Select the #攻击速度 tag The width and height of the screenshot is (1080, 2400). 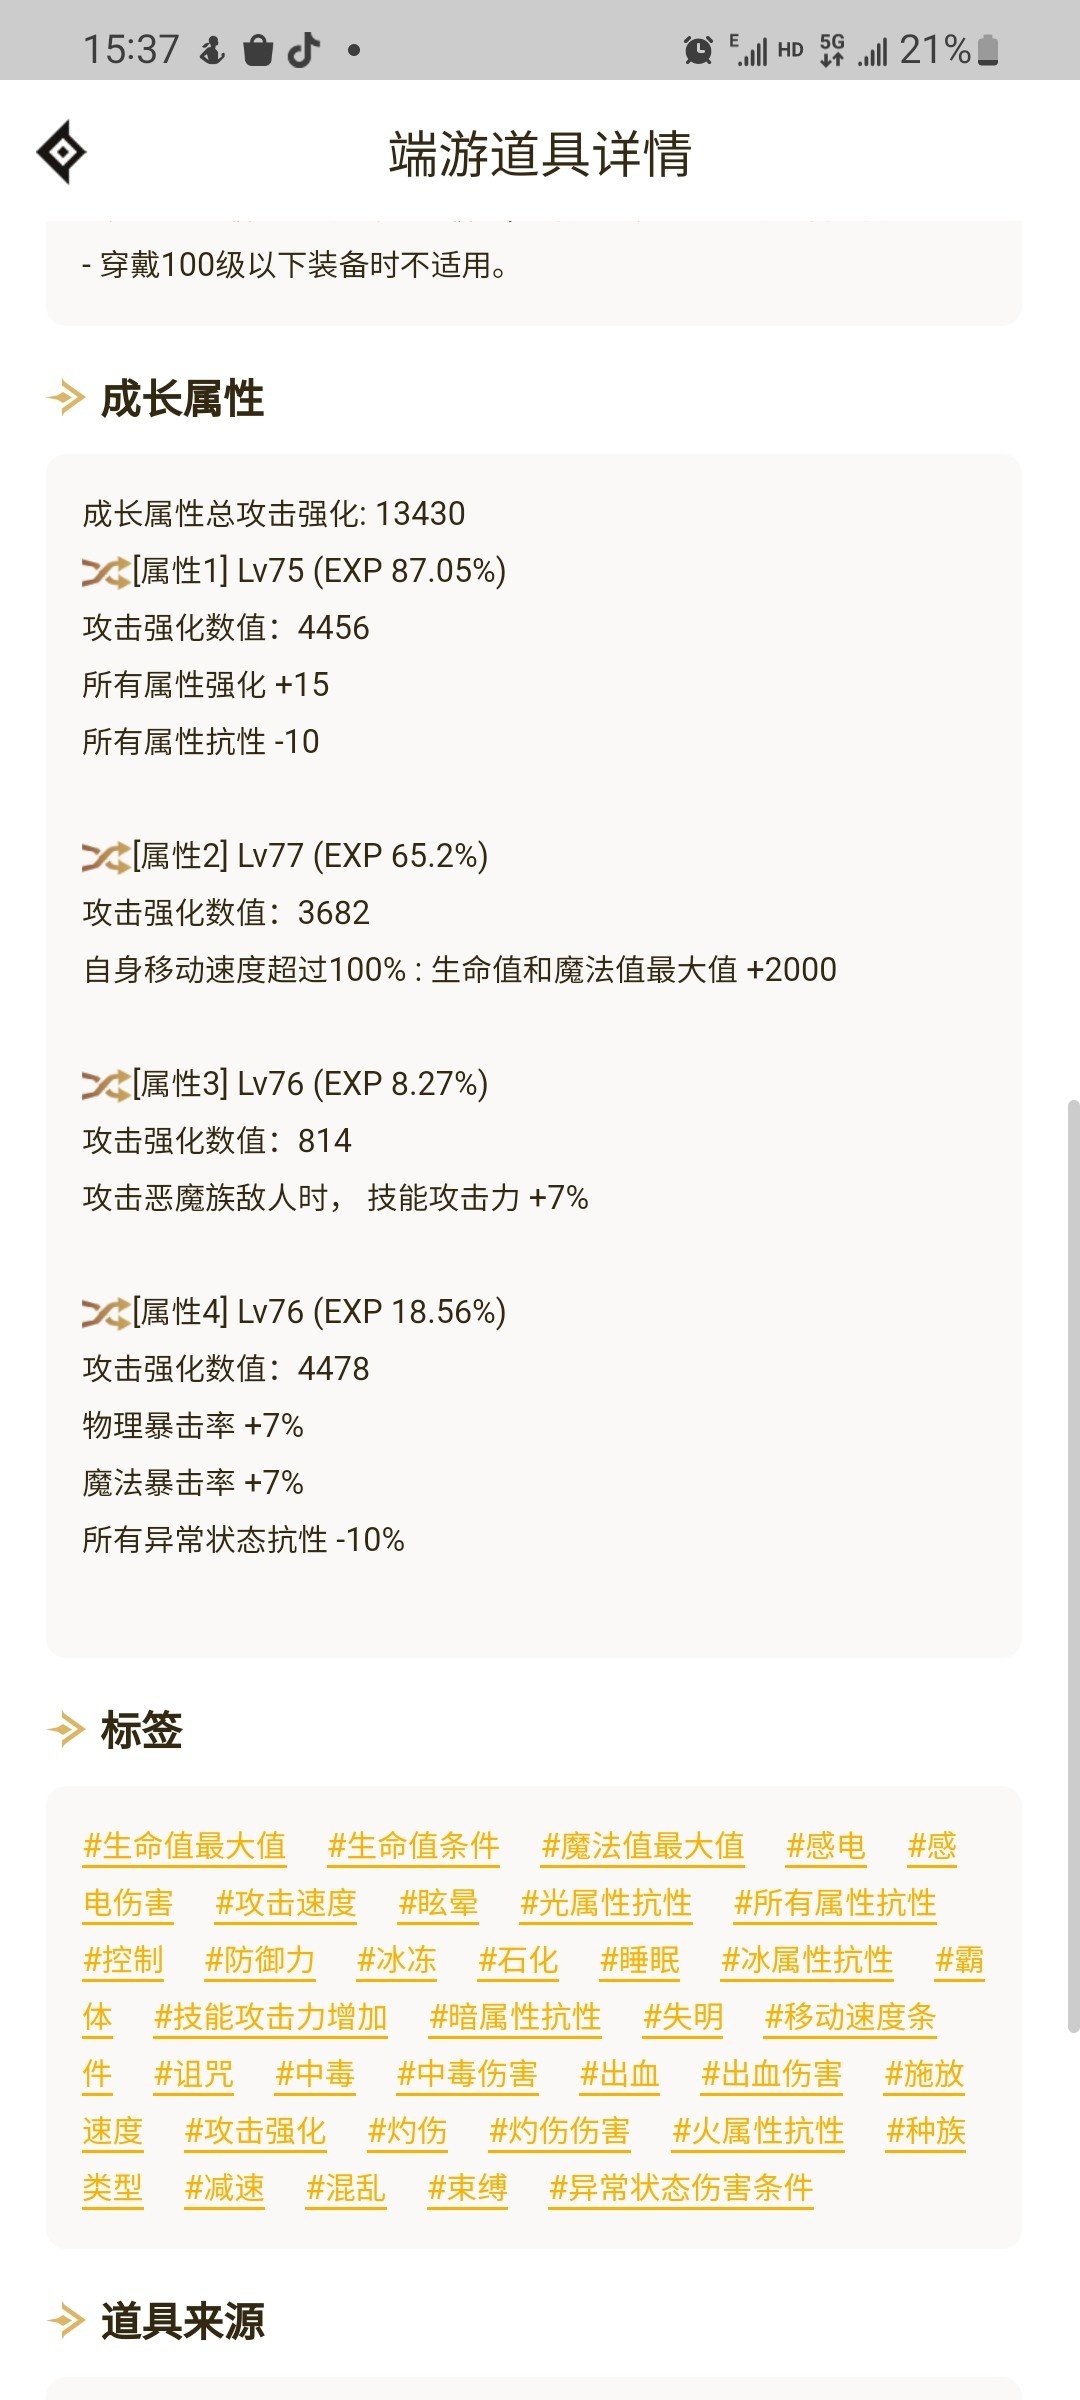(x=286, y=1903)
